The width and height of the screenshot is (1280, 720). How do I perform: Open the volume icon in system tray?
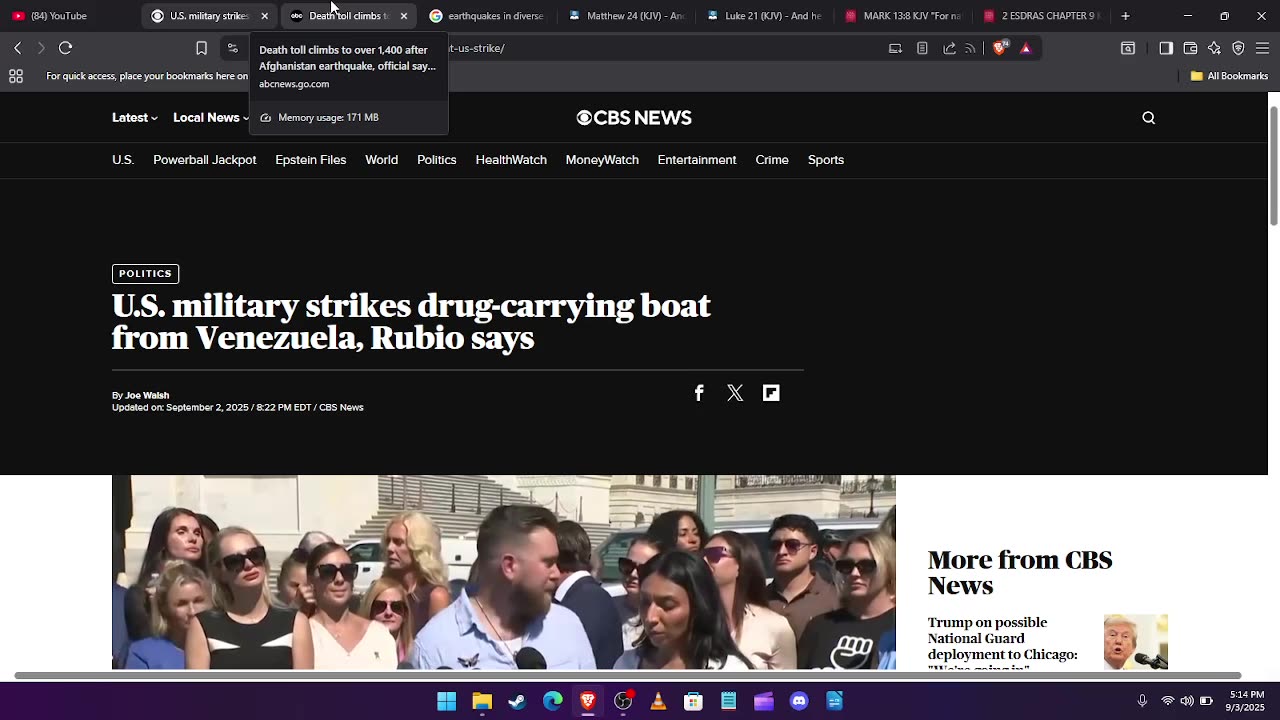click(x=1187, y=701)
